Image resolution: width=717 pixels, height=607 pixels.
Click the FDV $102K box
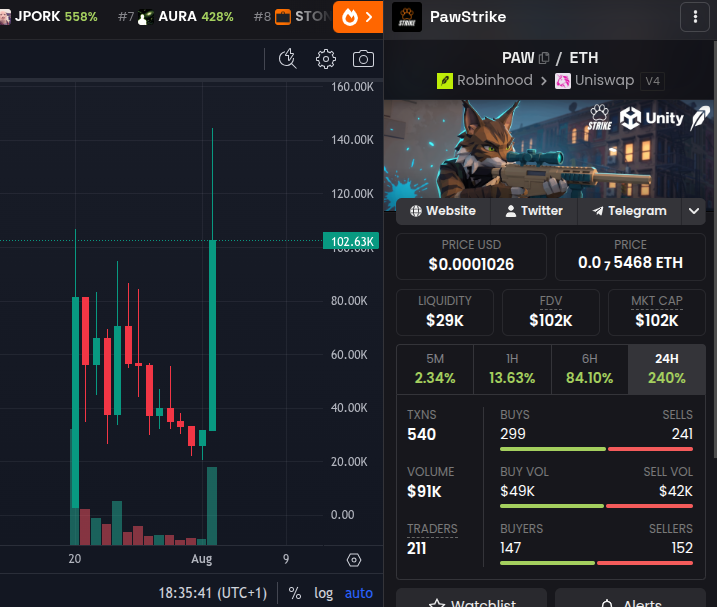pyautogui.click(x=551, y=312)
